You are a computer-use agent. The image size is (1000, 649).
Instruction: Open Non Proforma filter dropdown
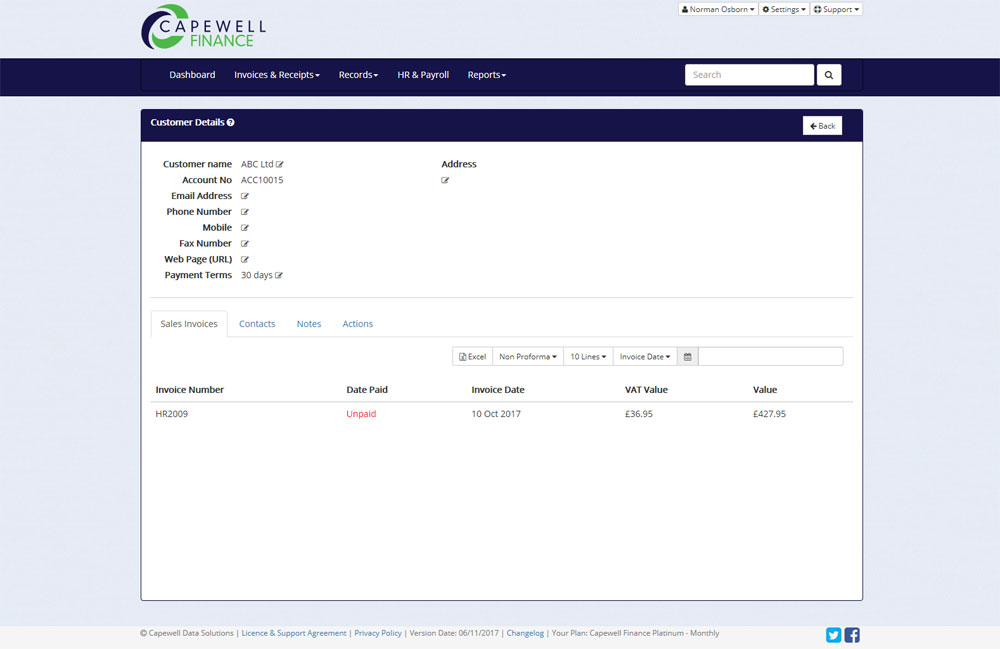527,356
